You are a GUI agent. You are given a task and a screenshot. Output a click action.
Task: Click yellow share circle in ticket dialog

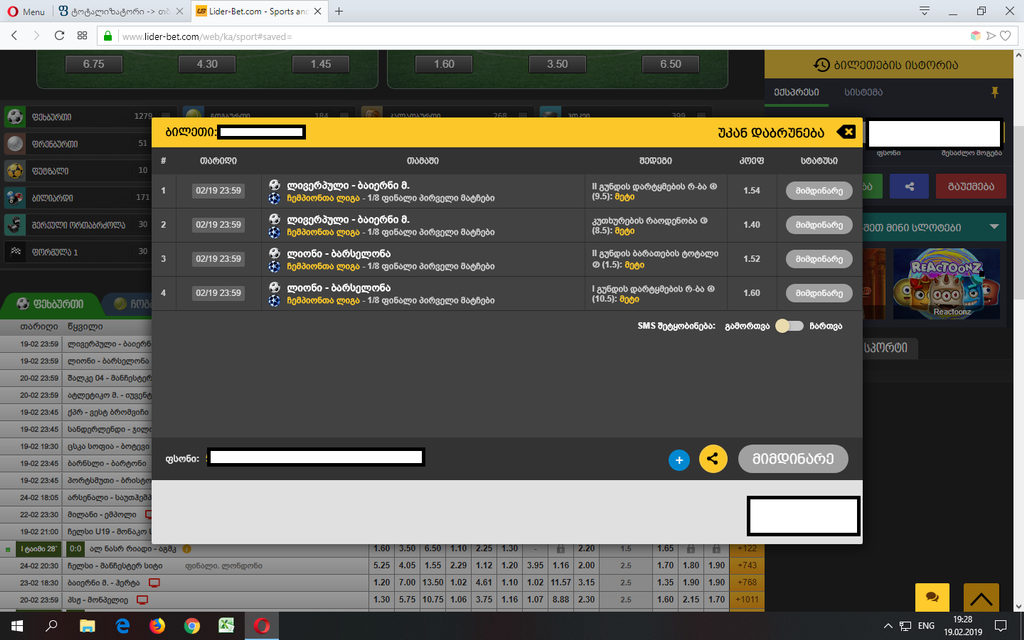tap(712, 458)
